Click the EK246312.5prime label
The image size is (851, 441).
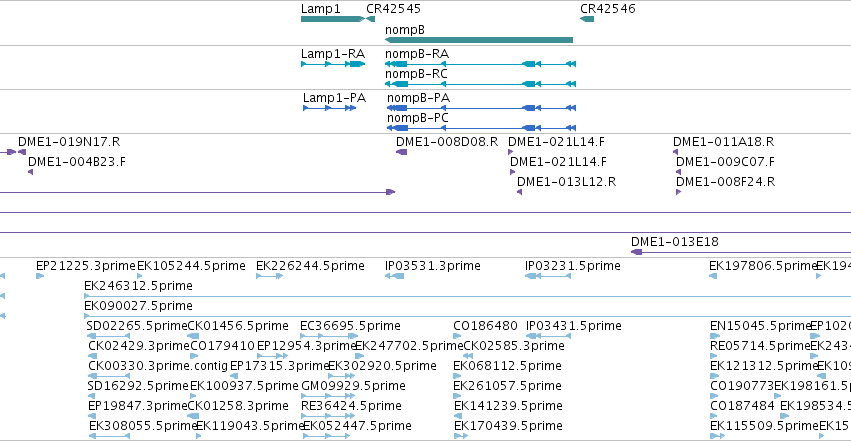coord(138,286)
